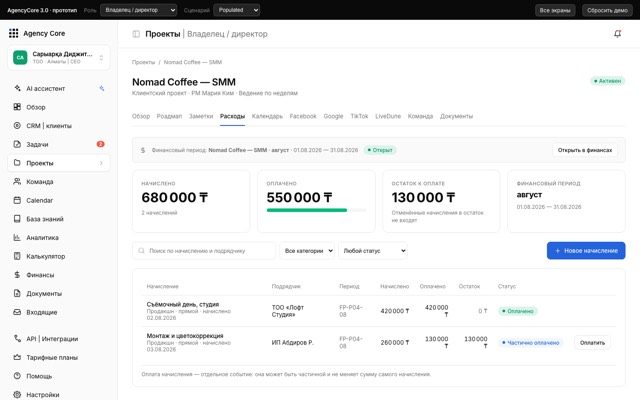Click the Тарифные планы icon
The height and width of the screenshot is (400, 640).
[x=17, y=357]
